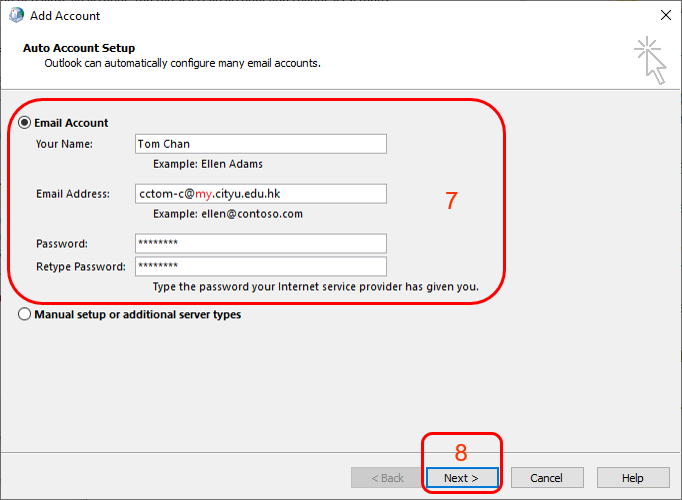Click into the Email Address field
The image size is (682, 500).
click(x=260, y=194)
